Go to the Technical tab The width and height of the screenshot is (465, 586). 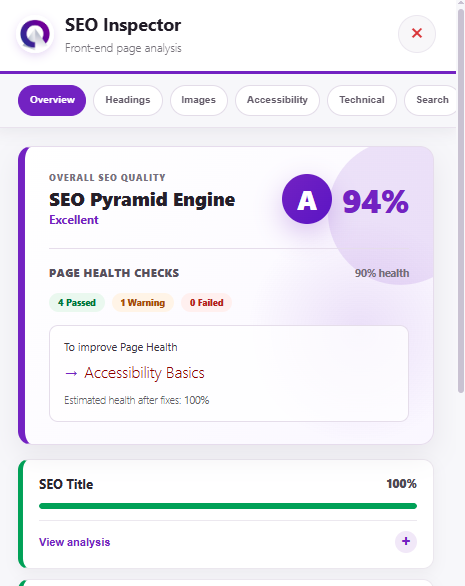pyautogui.click(x=362, y=100)
